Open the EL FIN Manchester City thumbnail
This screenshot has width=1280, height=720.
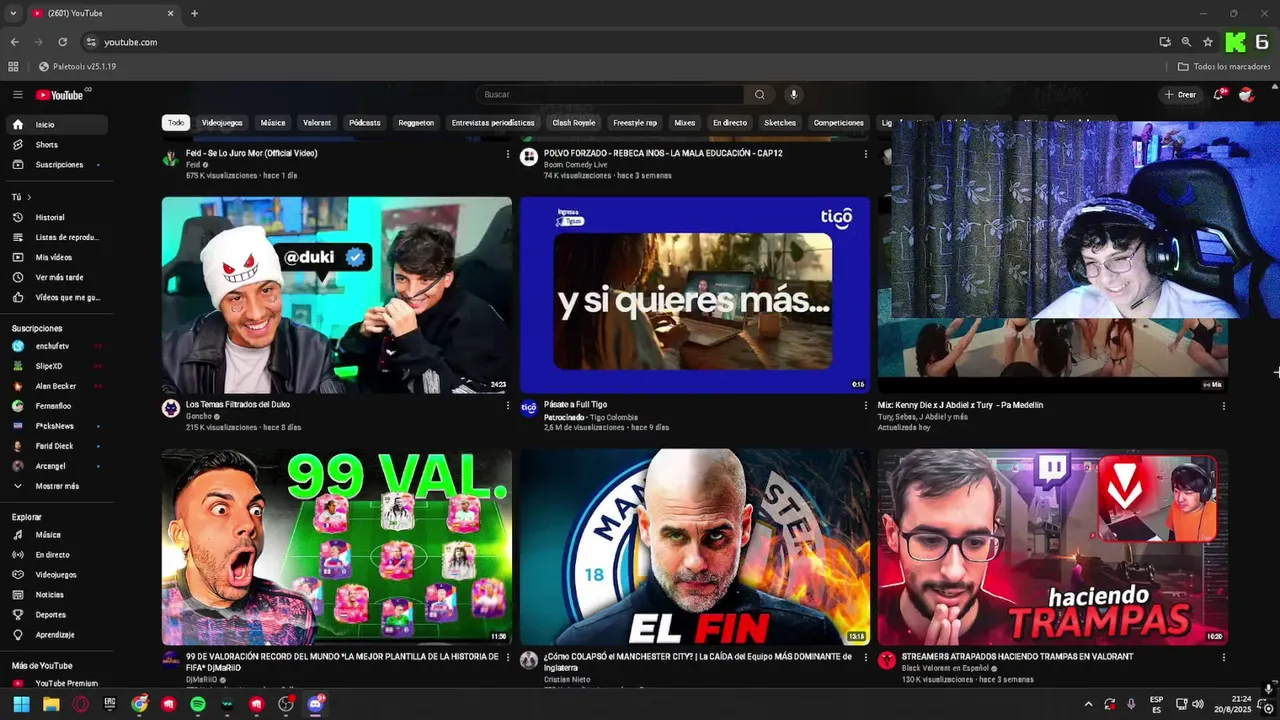pos(695,546)
